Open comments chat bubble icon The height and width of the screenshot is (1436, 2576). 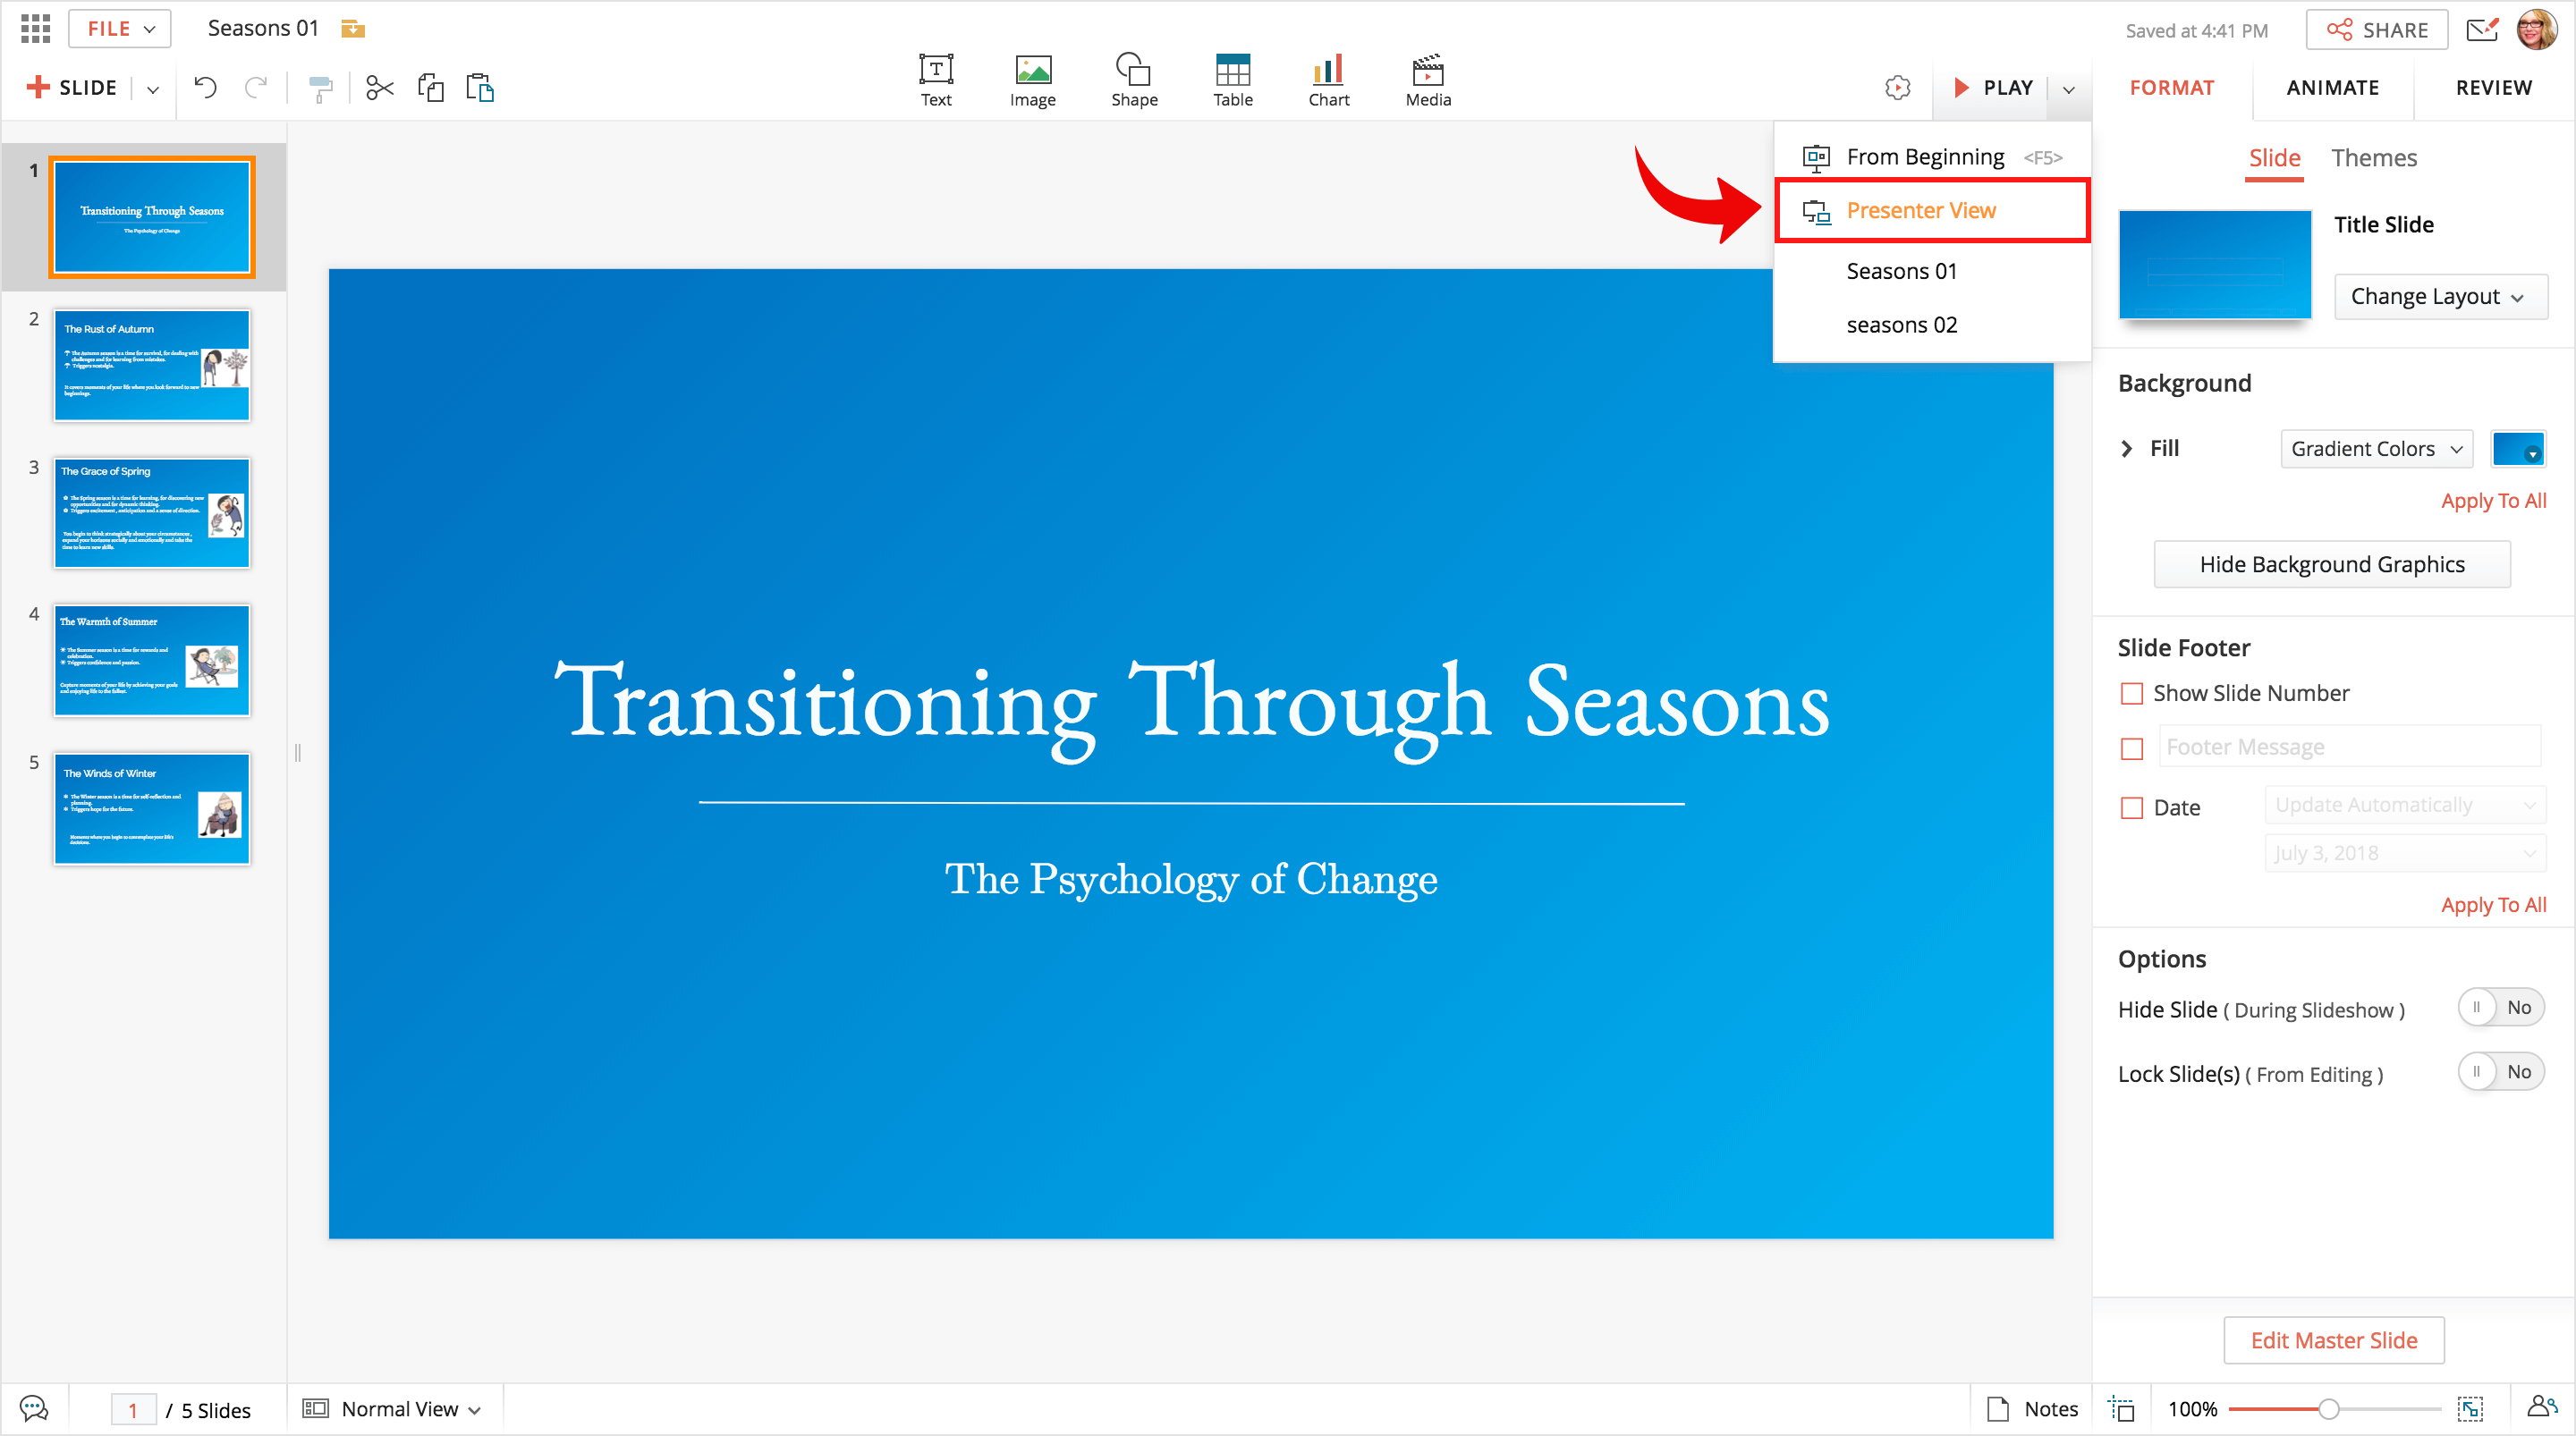[33, 1408]
